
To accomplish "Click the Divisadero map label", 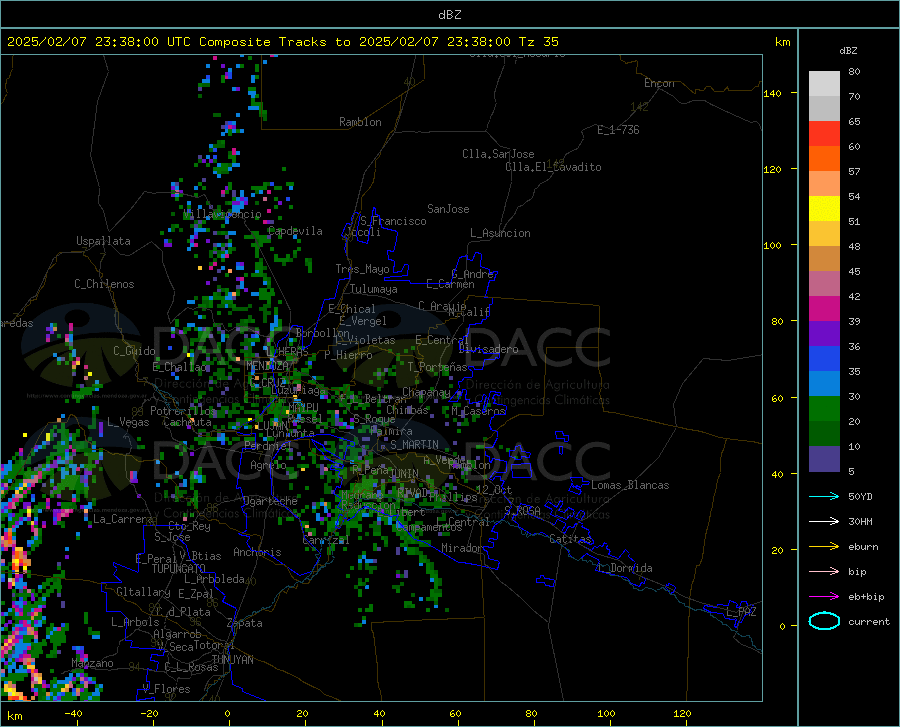I will 488,349.
